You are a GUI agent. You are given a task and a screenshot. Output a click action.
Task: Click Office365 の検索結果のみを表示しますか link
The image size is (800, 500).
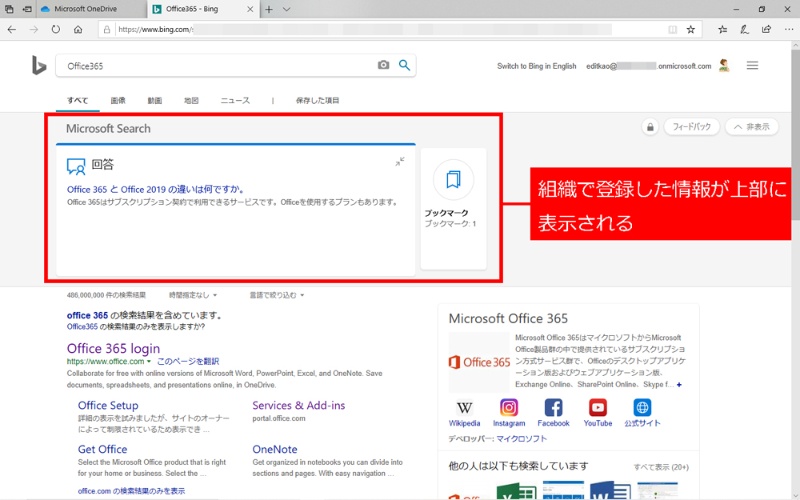[x=136, y=327]
